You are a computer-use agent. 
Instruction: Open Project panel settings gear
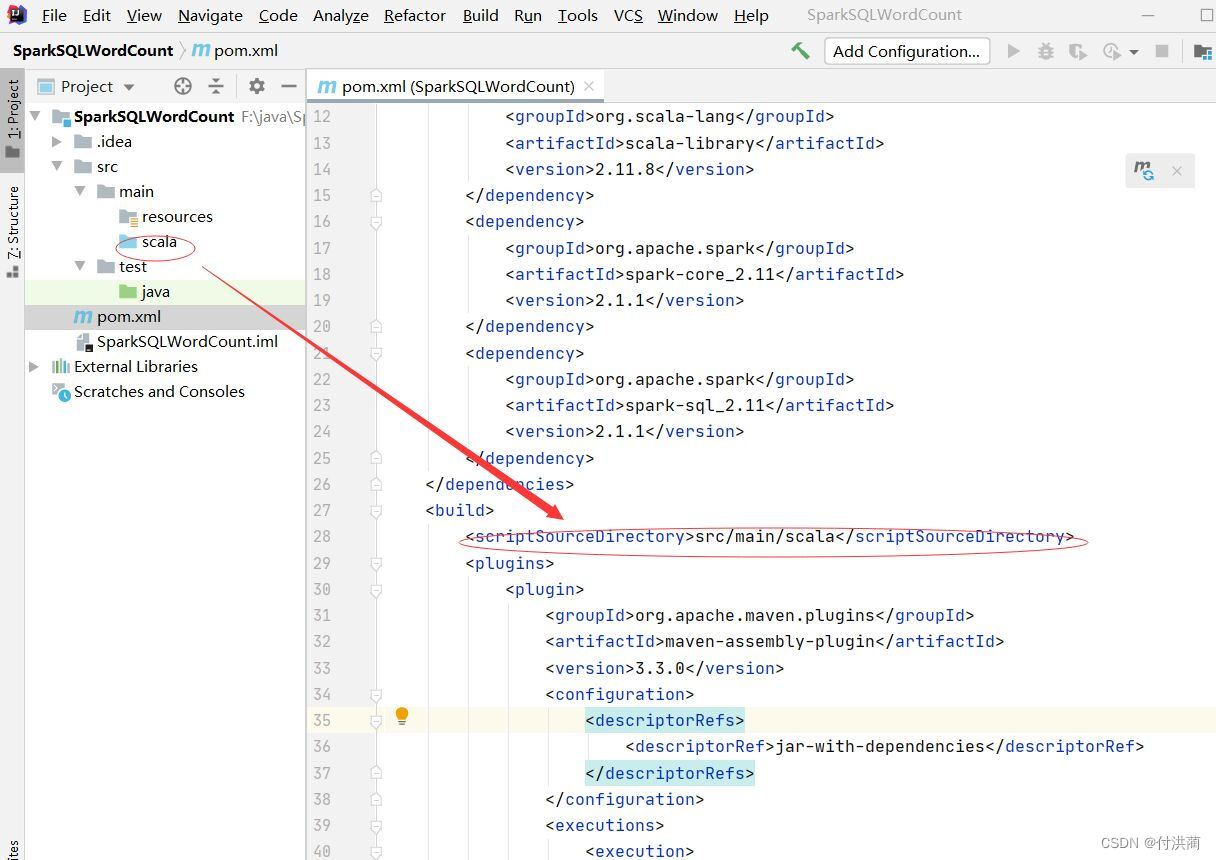pyautogui.click(x=257, y=86)
